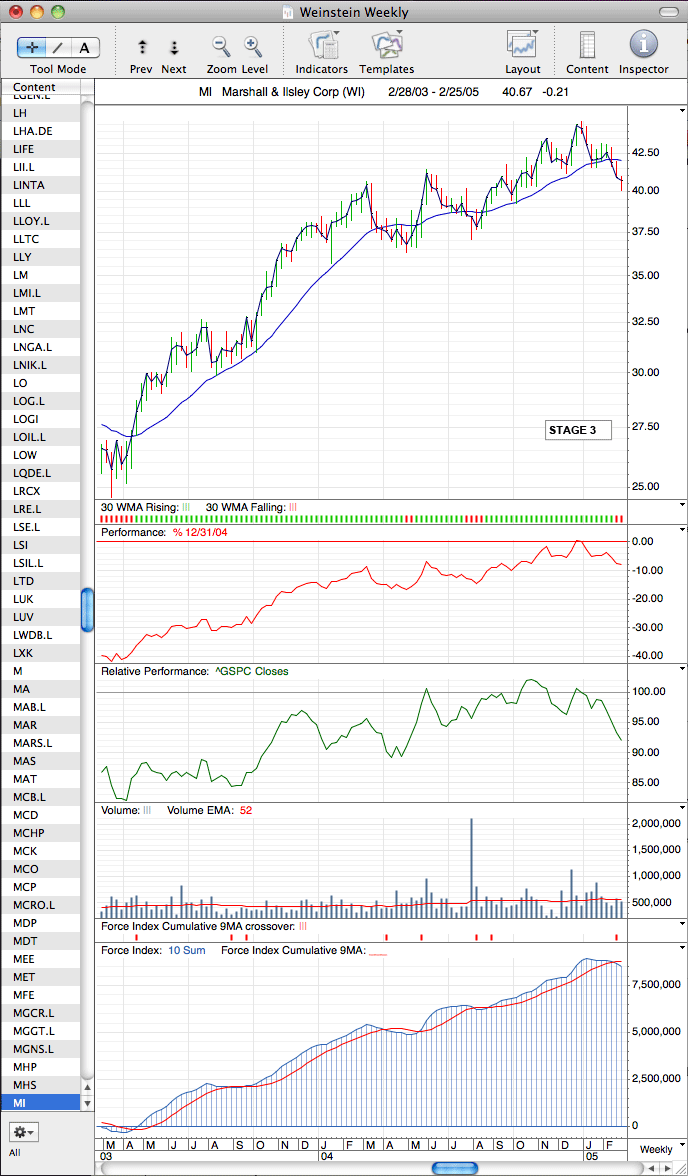
Task: Select the highlighted MI symbol row
Action: 41,1102
